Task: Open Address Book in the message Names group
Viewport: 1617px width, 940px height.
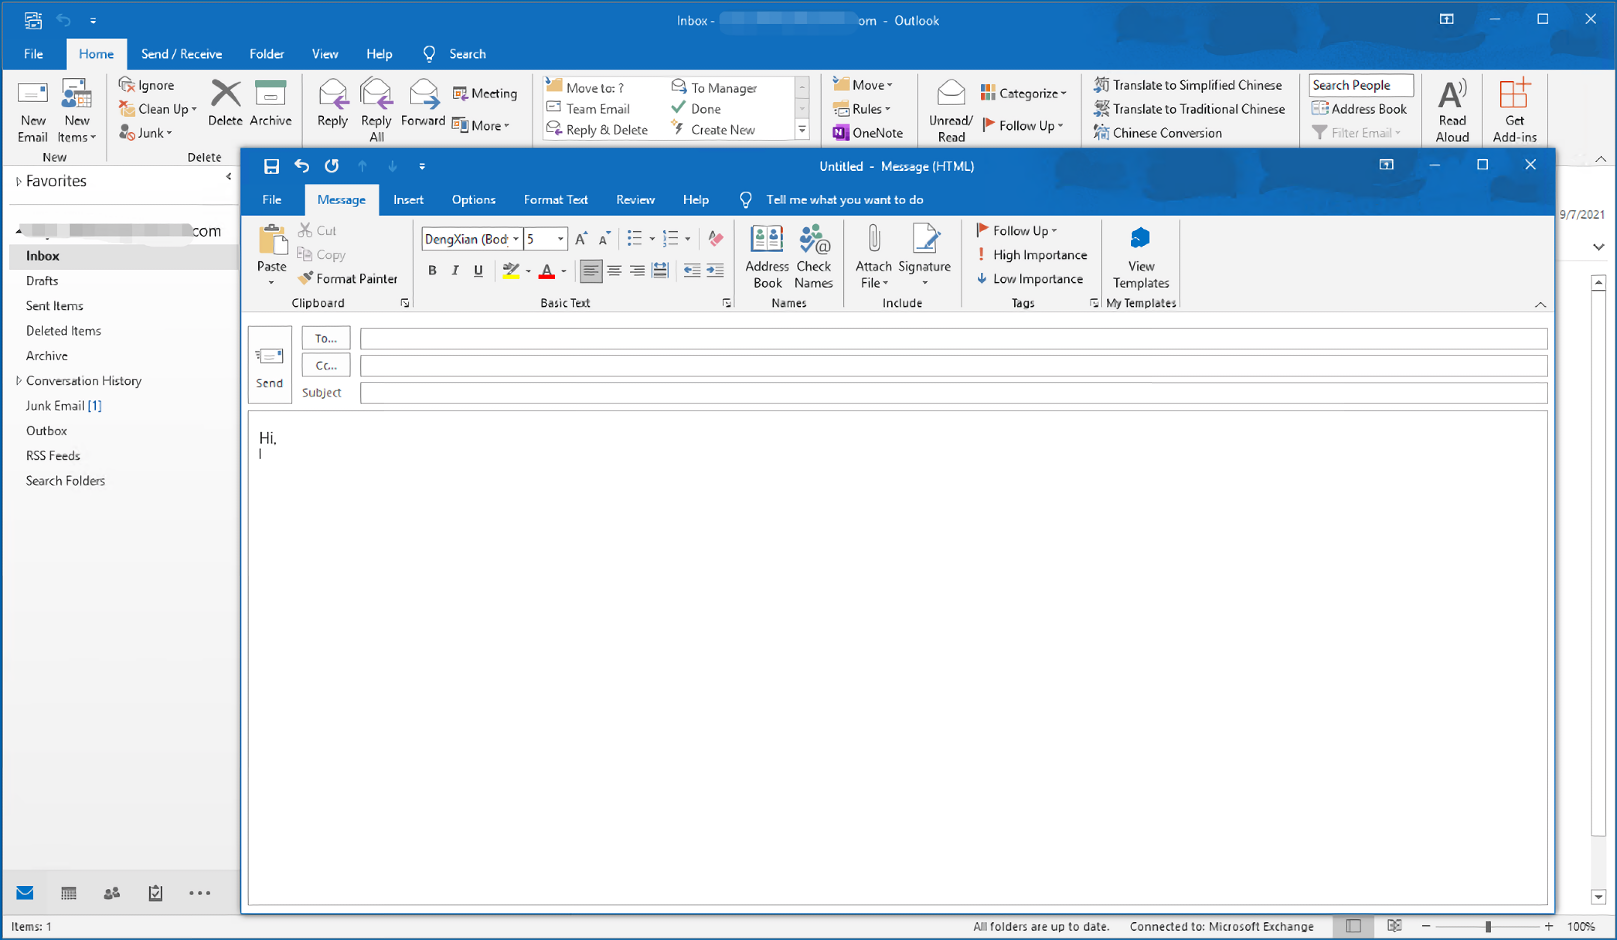Action: coord(767,257)
